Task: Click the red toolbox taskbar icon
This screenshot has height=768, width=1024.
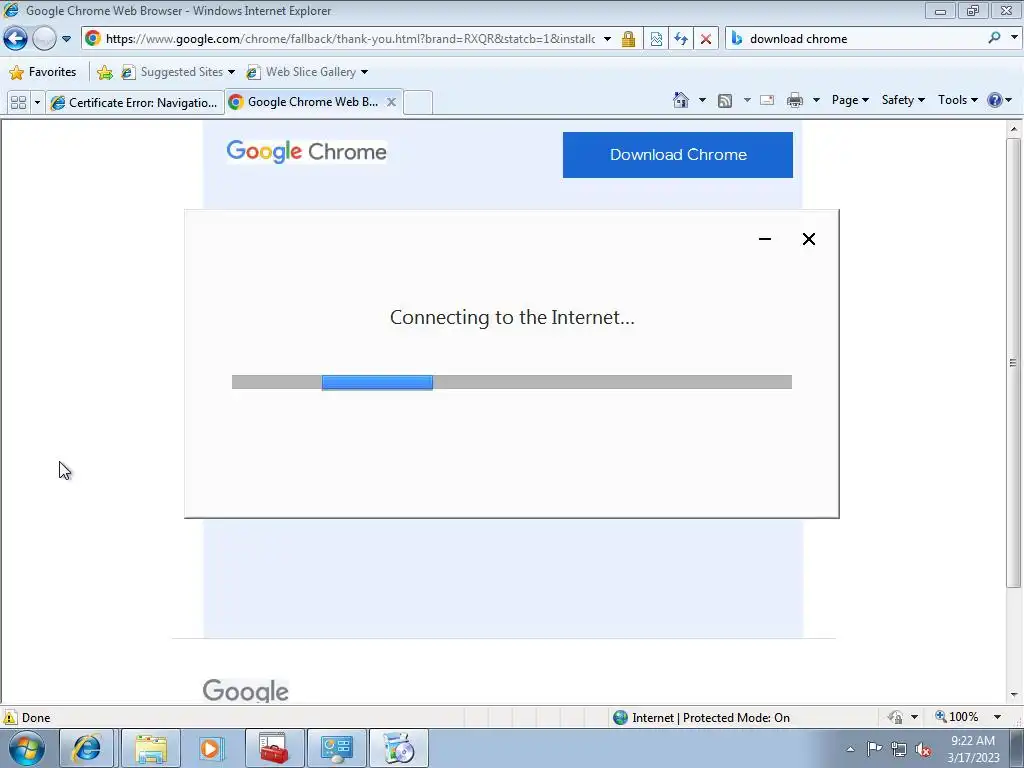Action: pyautogui.click(x=274, y=748)
